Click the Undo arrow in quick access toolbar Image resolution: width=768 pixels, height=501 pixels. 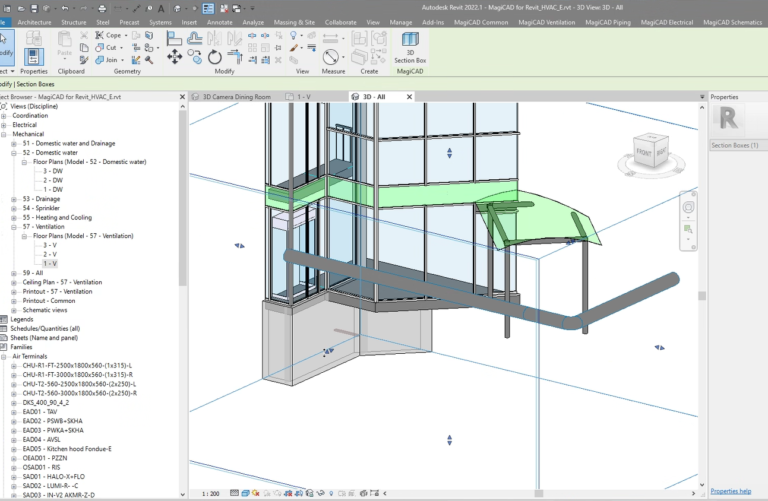coord(64,8)
